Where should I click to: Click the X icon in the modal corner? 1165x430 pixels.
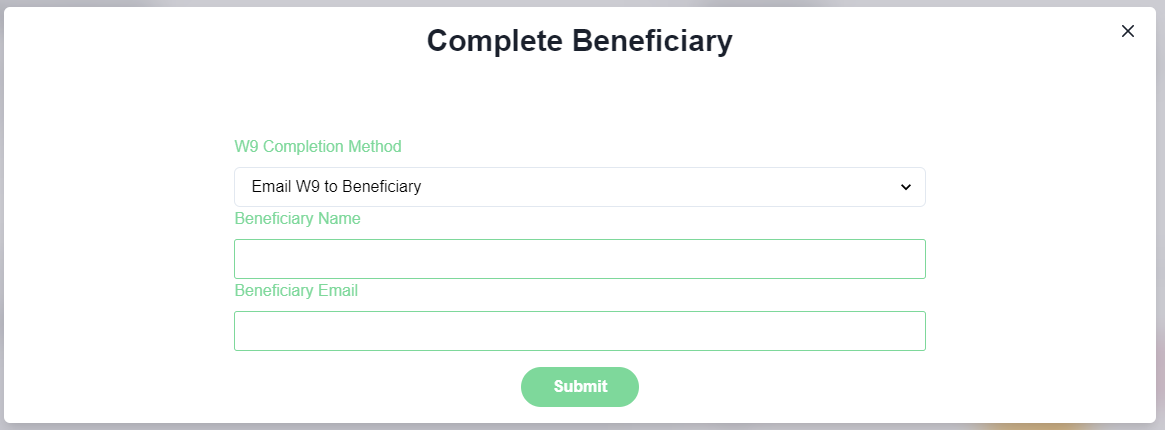point(1128,31)
